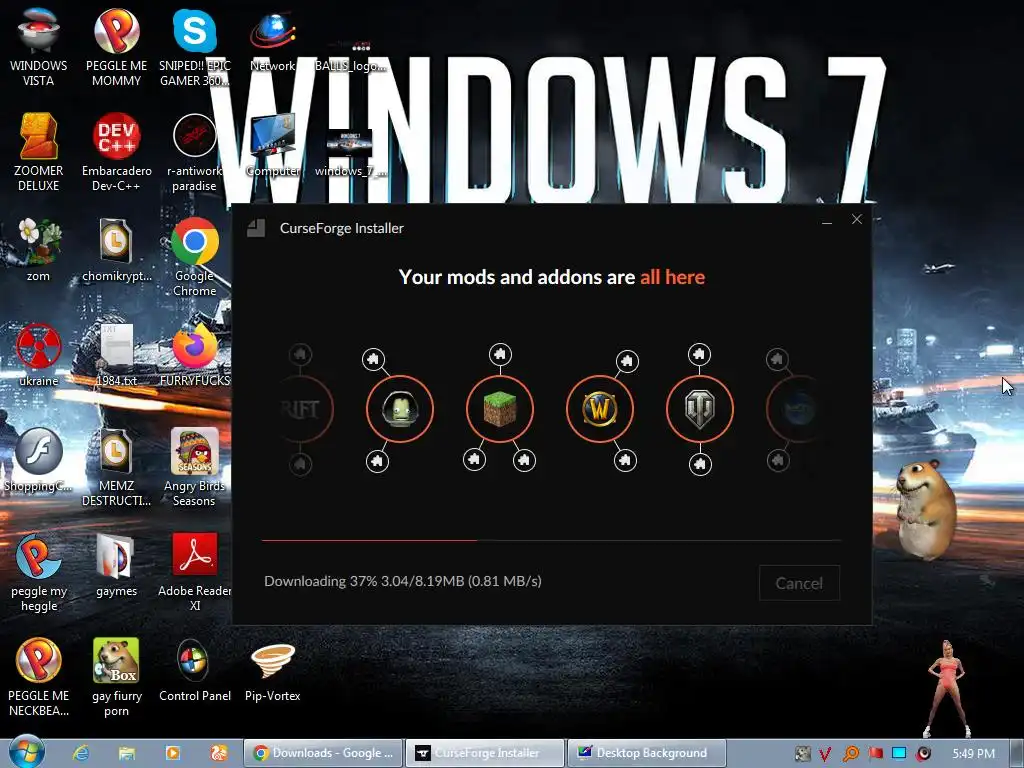The width and height of the screenshot is (1024, 768).
Task: Click the Downloading 37% status text
Action: tap(402, 581)
